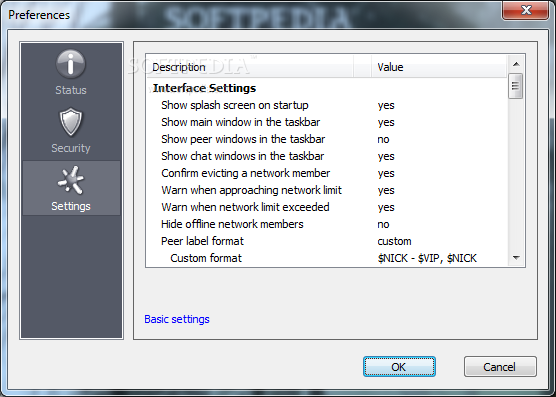Open the Security shield icon
The height and width of the screenshot is (397, 556).
71,122
